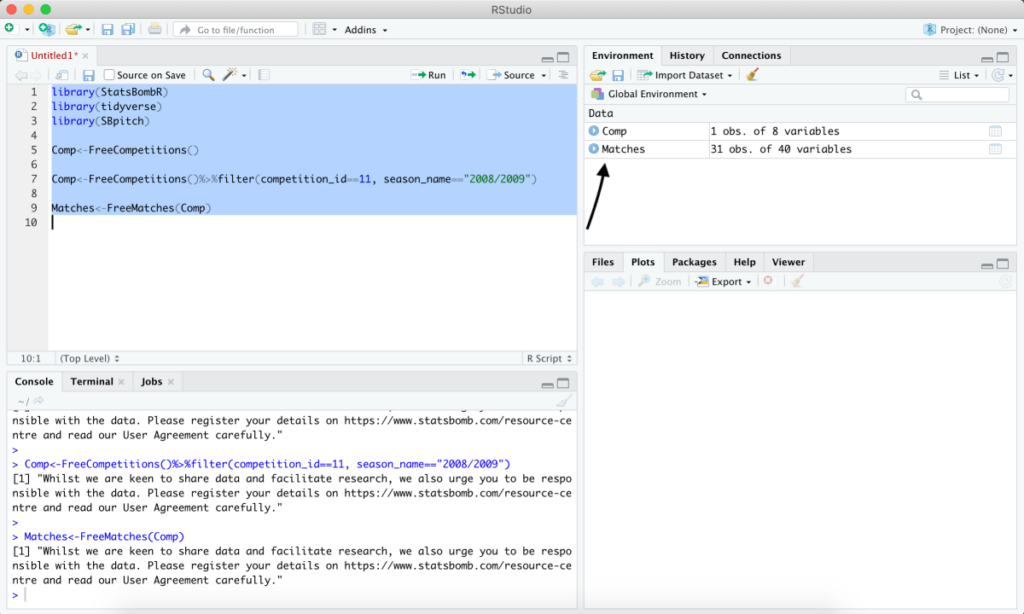This screenshot has height=614, width=1024.
Task: Show the next plot in the Plots pane
Action: coord(618,282)
